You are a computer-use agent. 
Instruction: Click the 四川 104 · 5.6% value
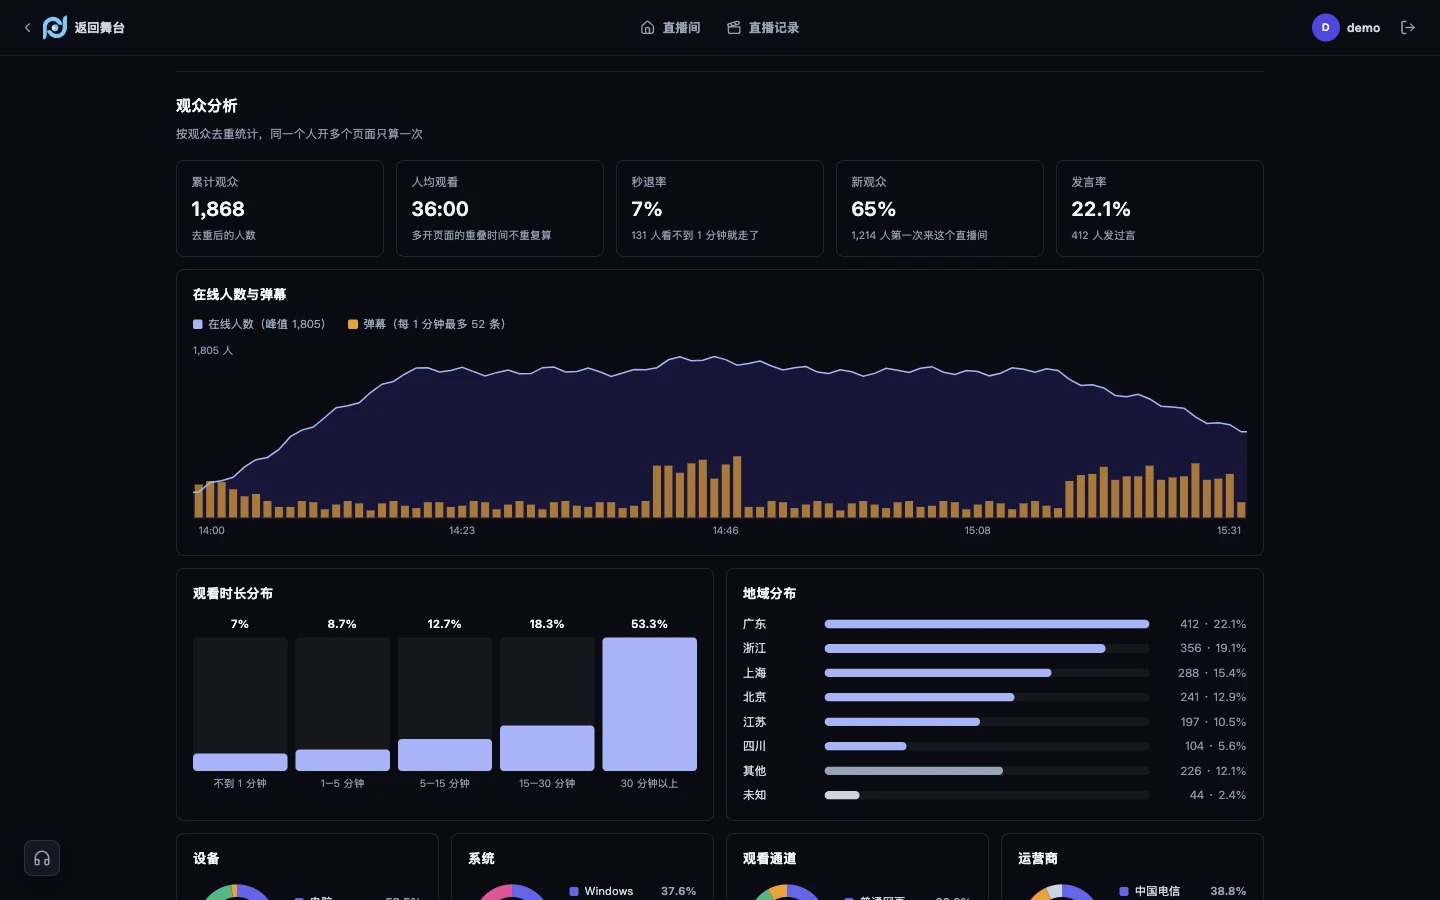click(1215, 746)
